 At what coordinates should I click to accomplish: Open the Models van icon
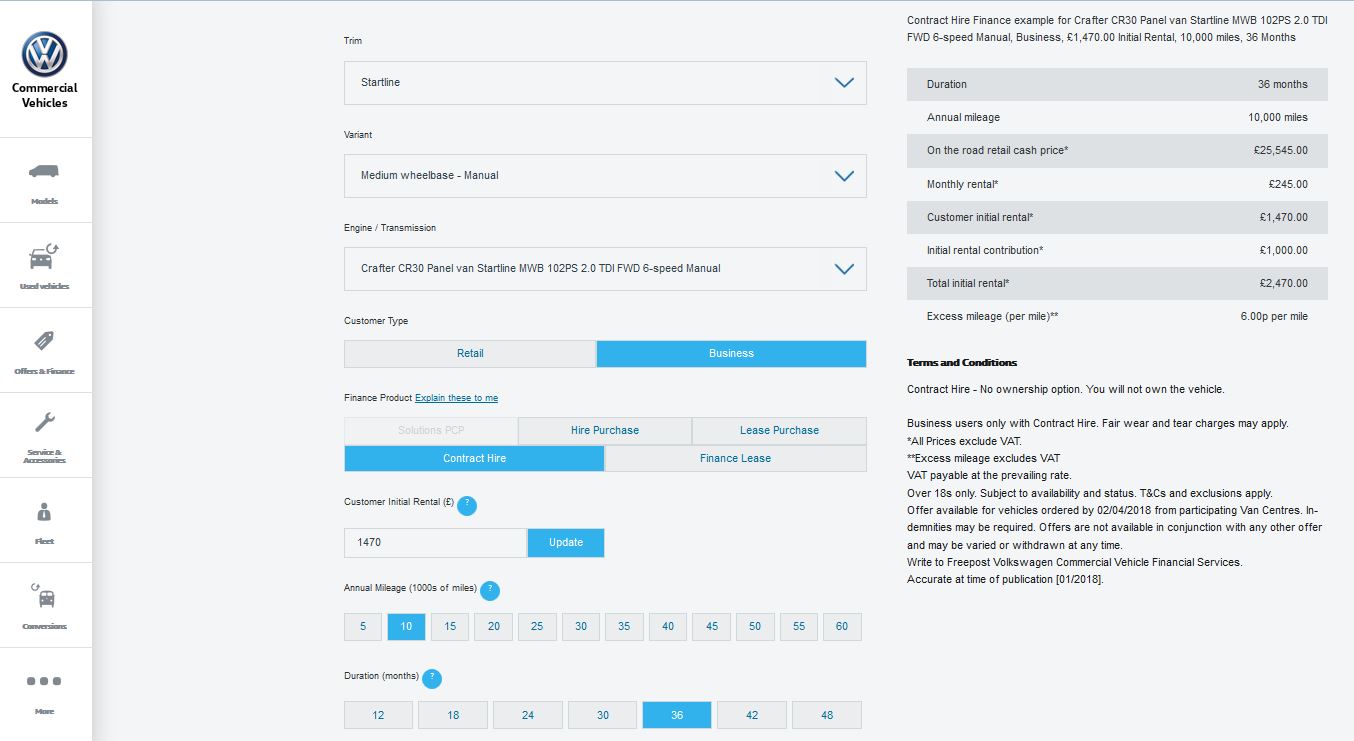(x=44, y=172)
